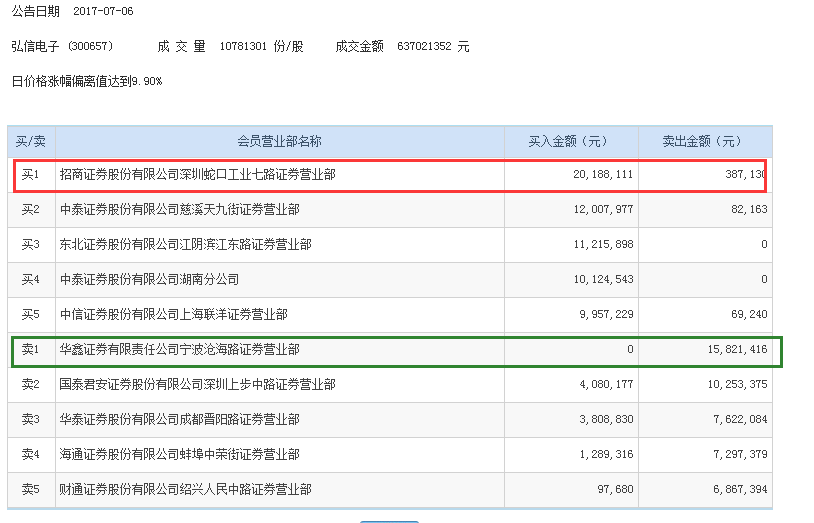
Task: Click buy amount 3,808,830 in 卖3 row
Action: click(606, 419)
